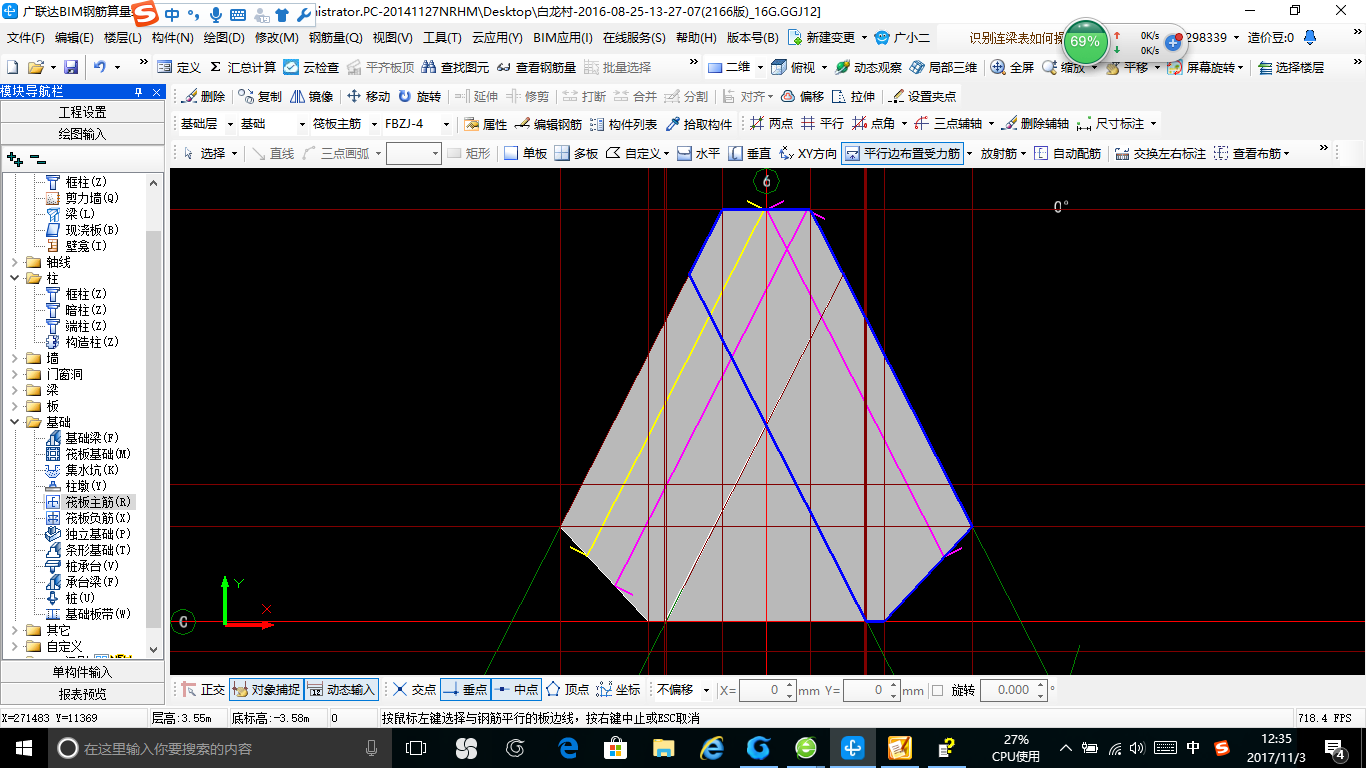This screenshot has height=768, width=1366.
Task: Open the 绘图(D) menu
Action: pos(223,38)
